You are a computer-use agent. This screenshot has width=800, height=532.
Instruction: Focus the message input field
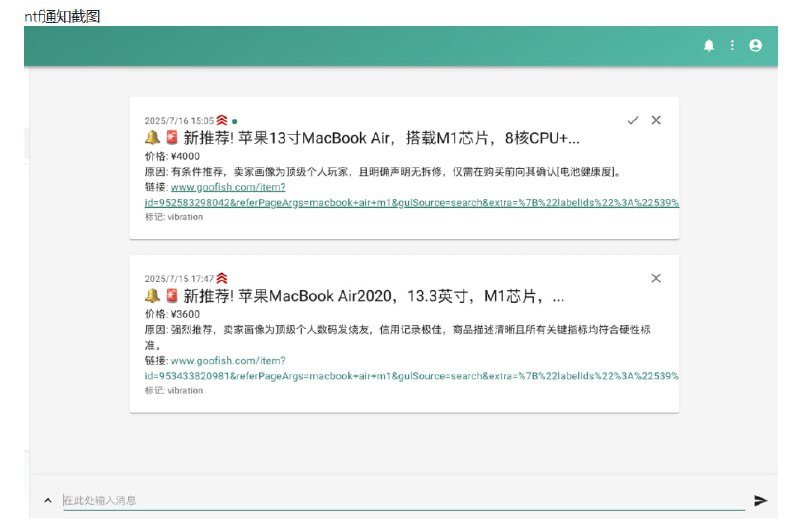click(x=404, y=500)
